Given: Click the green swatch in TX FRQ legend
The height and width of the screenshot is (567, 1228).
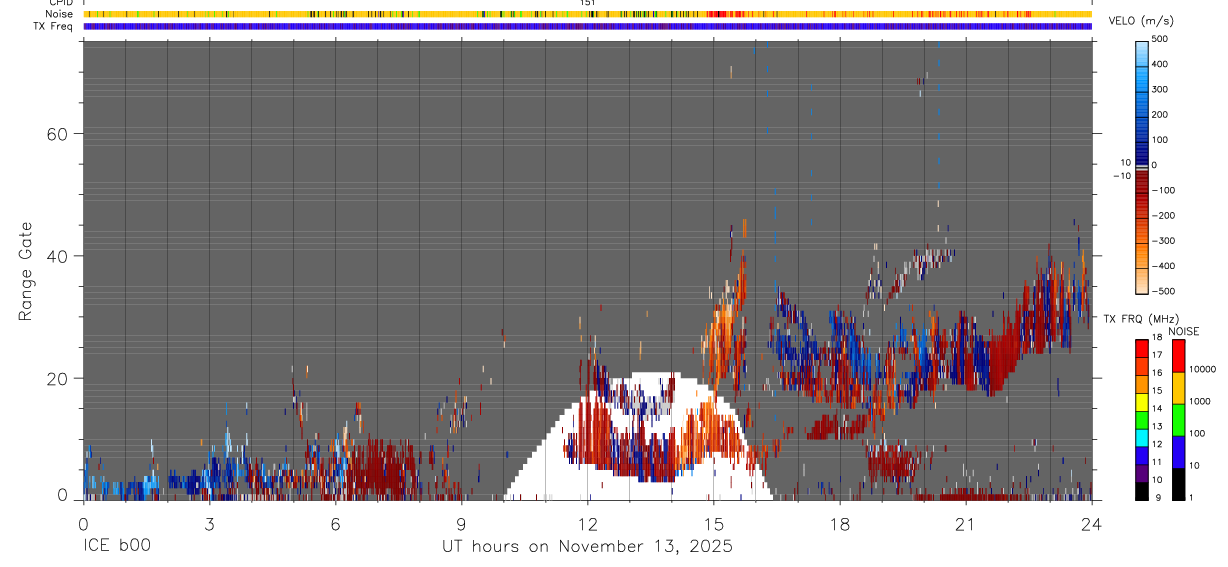Looking at the screenshot, I should tap(1141, 418).
